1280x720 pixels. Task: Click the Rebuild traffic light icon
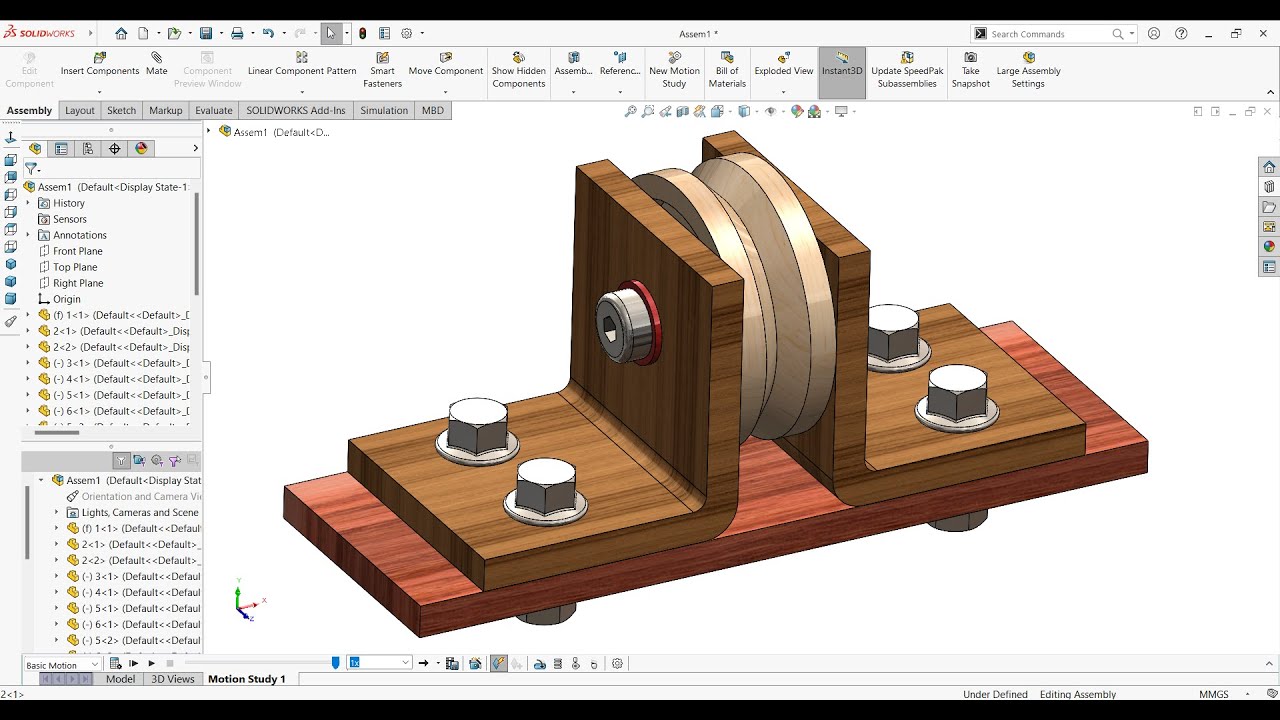tap(362, 33)
